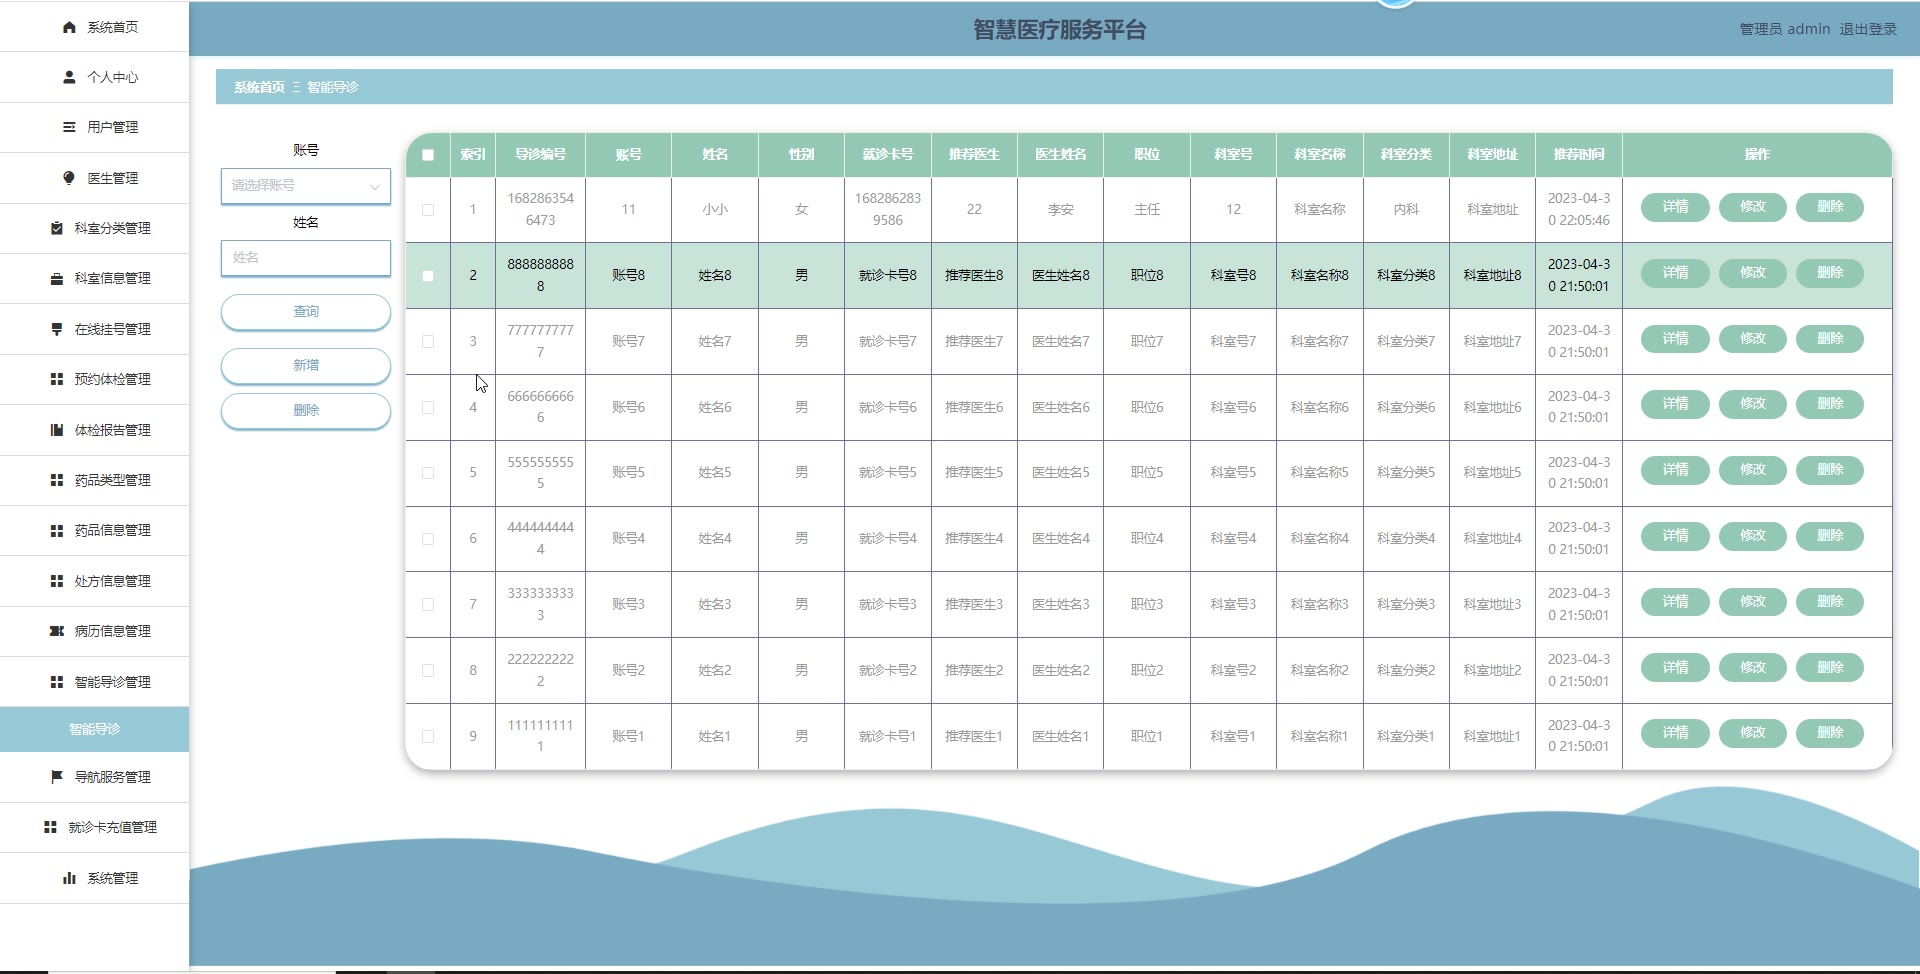Click the 导诊编号 column header
The height and width of the screenshot is (974, 1920).
coord(540,154)
